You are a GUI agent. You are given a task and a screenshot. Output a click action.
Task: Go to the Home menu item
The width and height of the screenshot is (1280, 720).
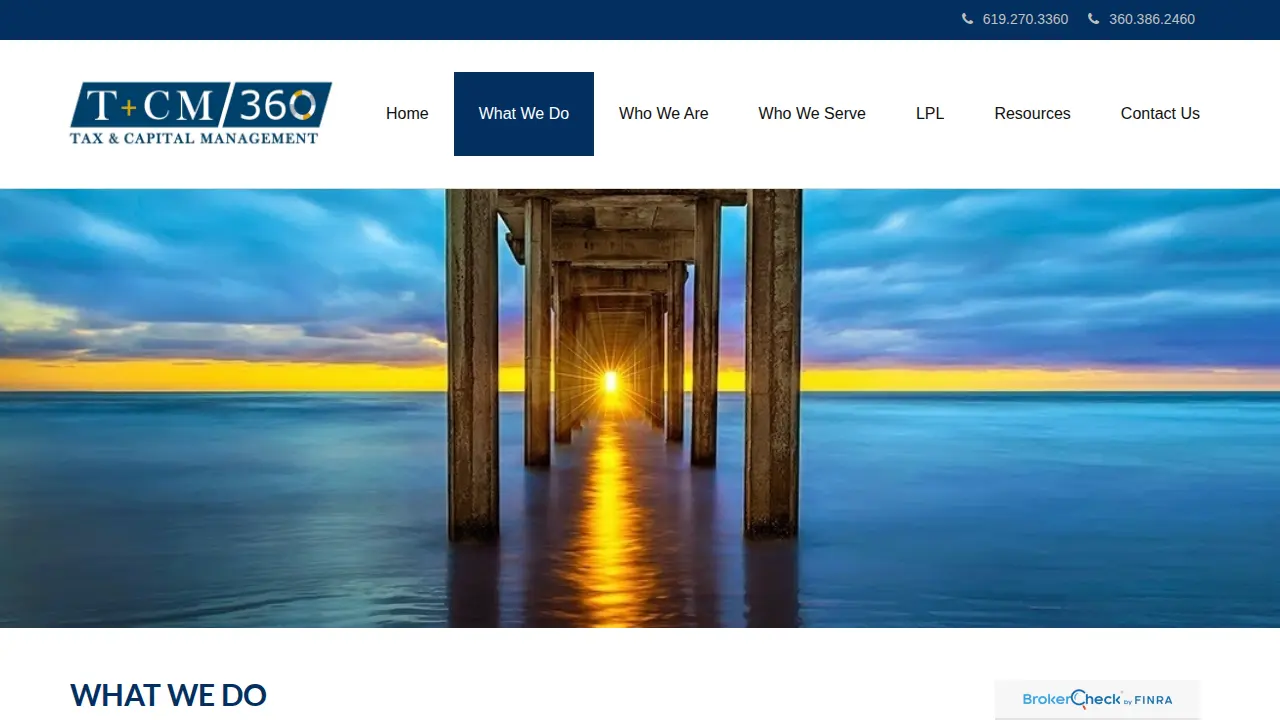click(407, 114)
